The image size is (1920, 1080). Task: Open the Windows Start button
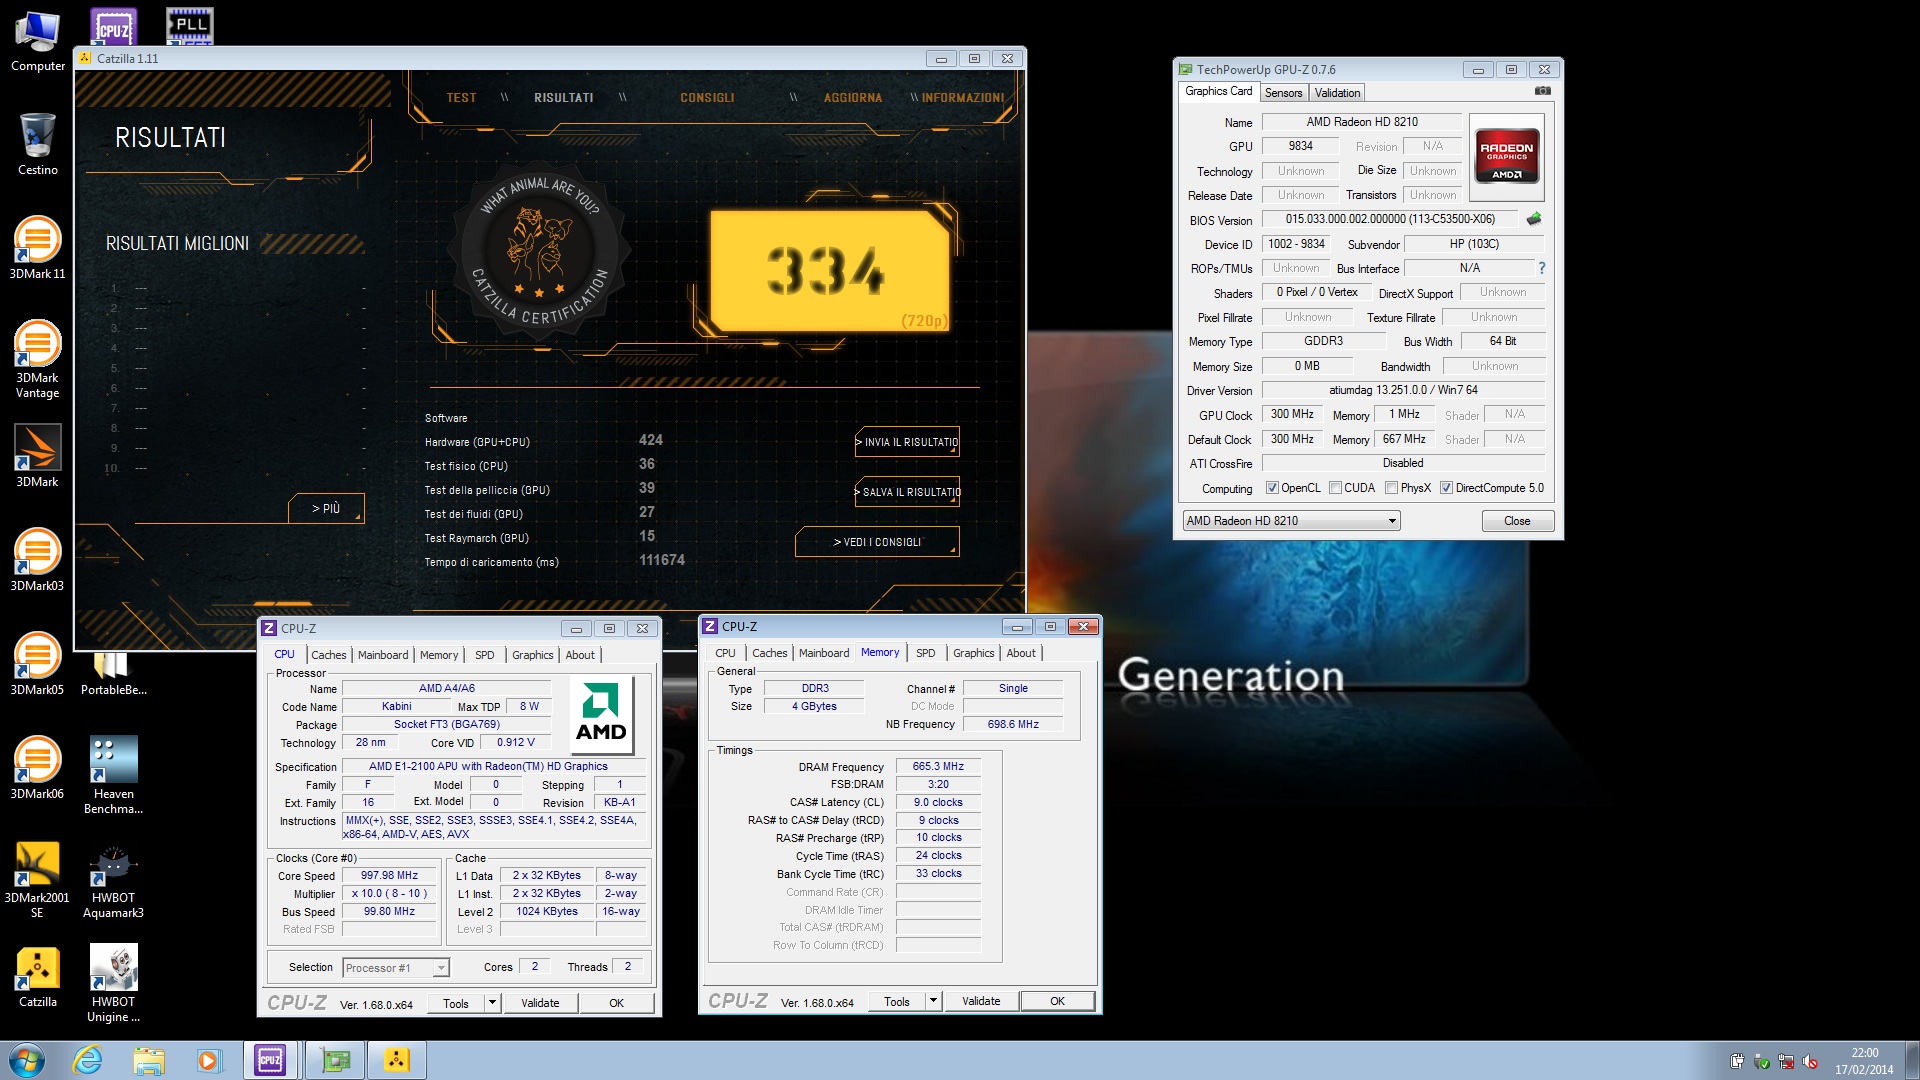(x=27, y=1060)
